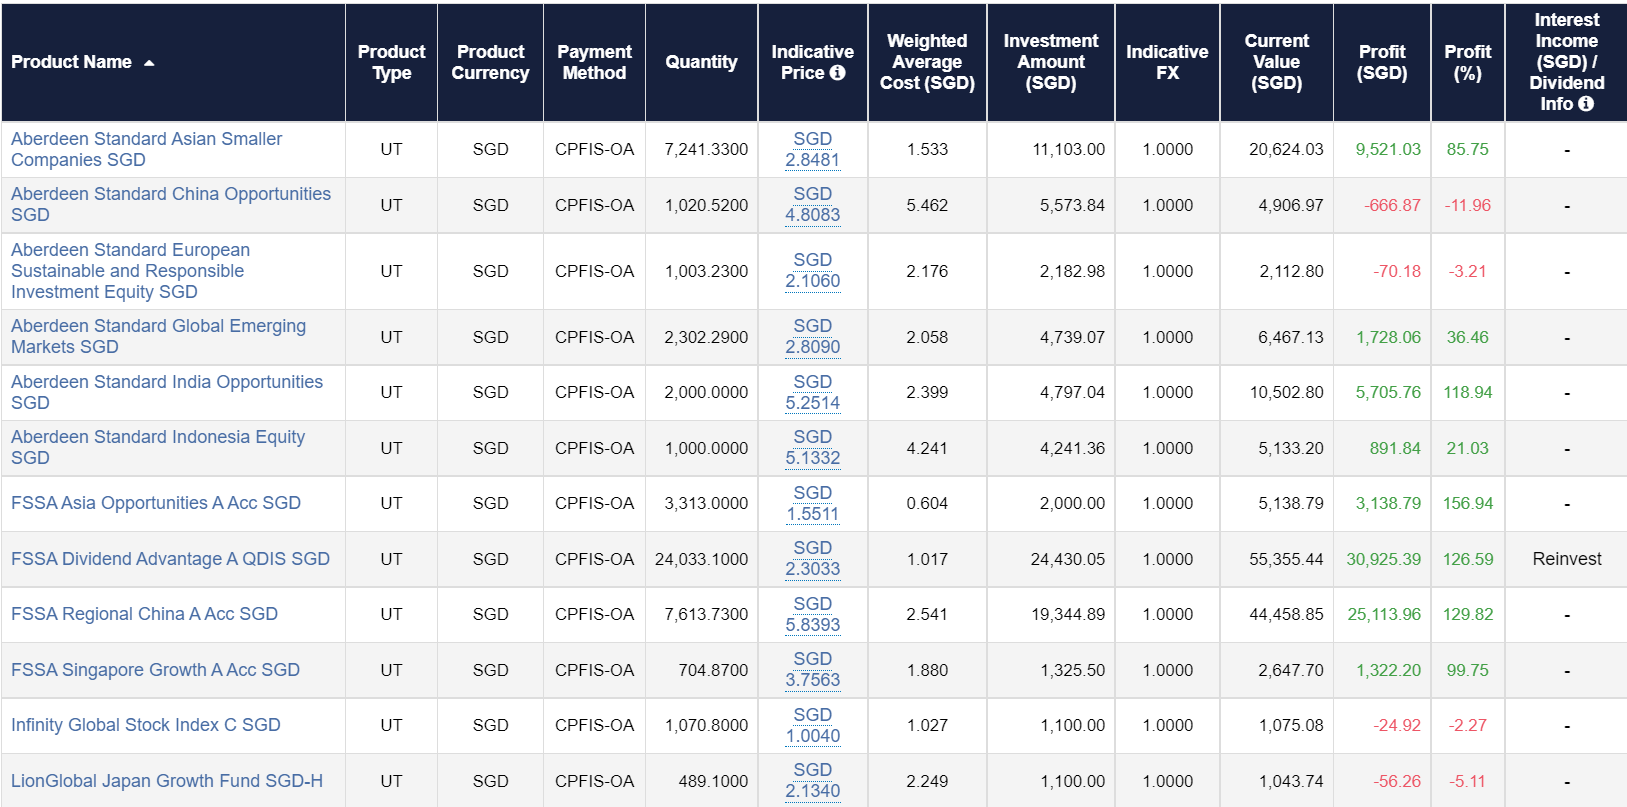
Task: Sort by Product Type column header
Action: point(391,62)
